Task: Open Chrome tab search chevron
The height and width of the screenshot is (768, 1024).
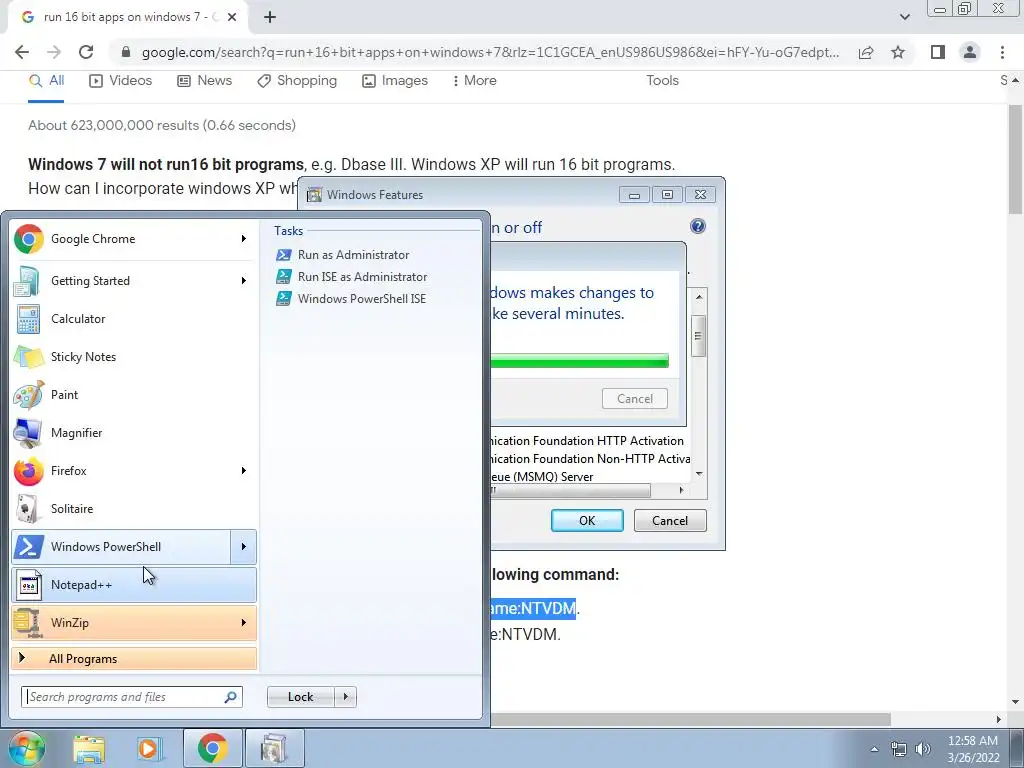Action: 904,17
